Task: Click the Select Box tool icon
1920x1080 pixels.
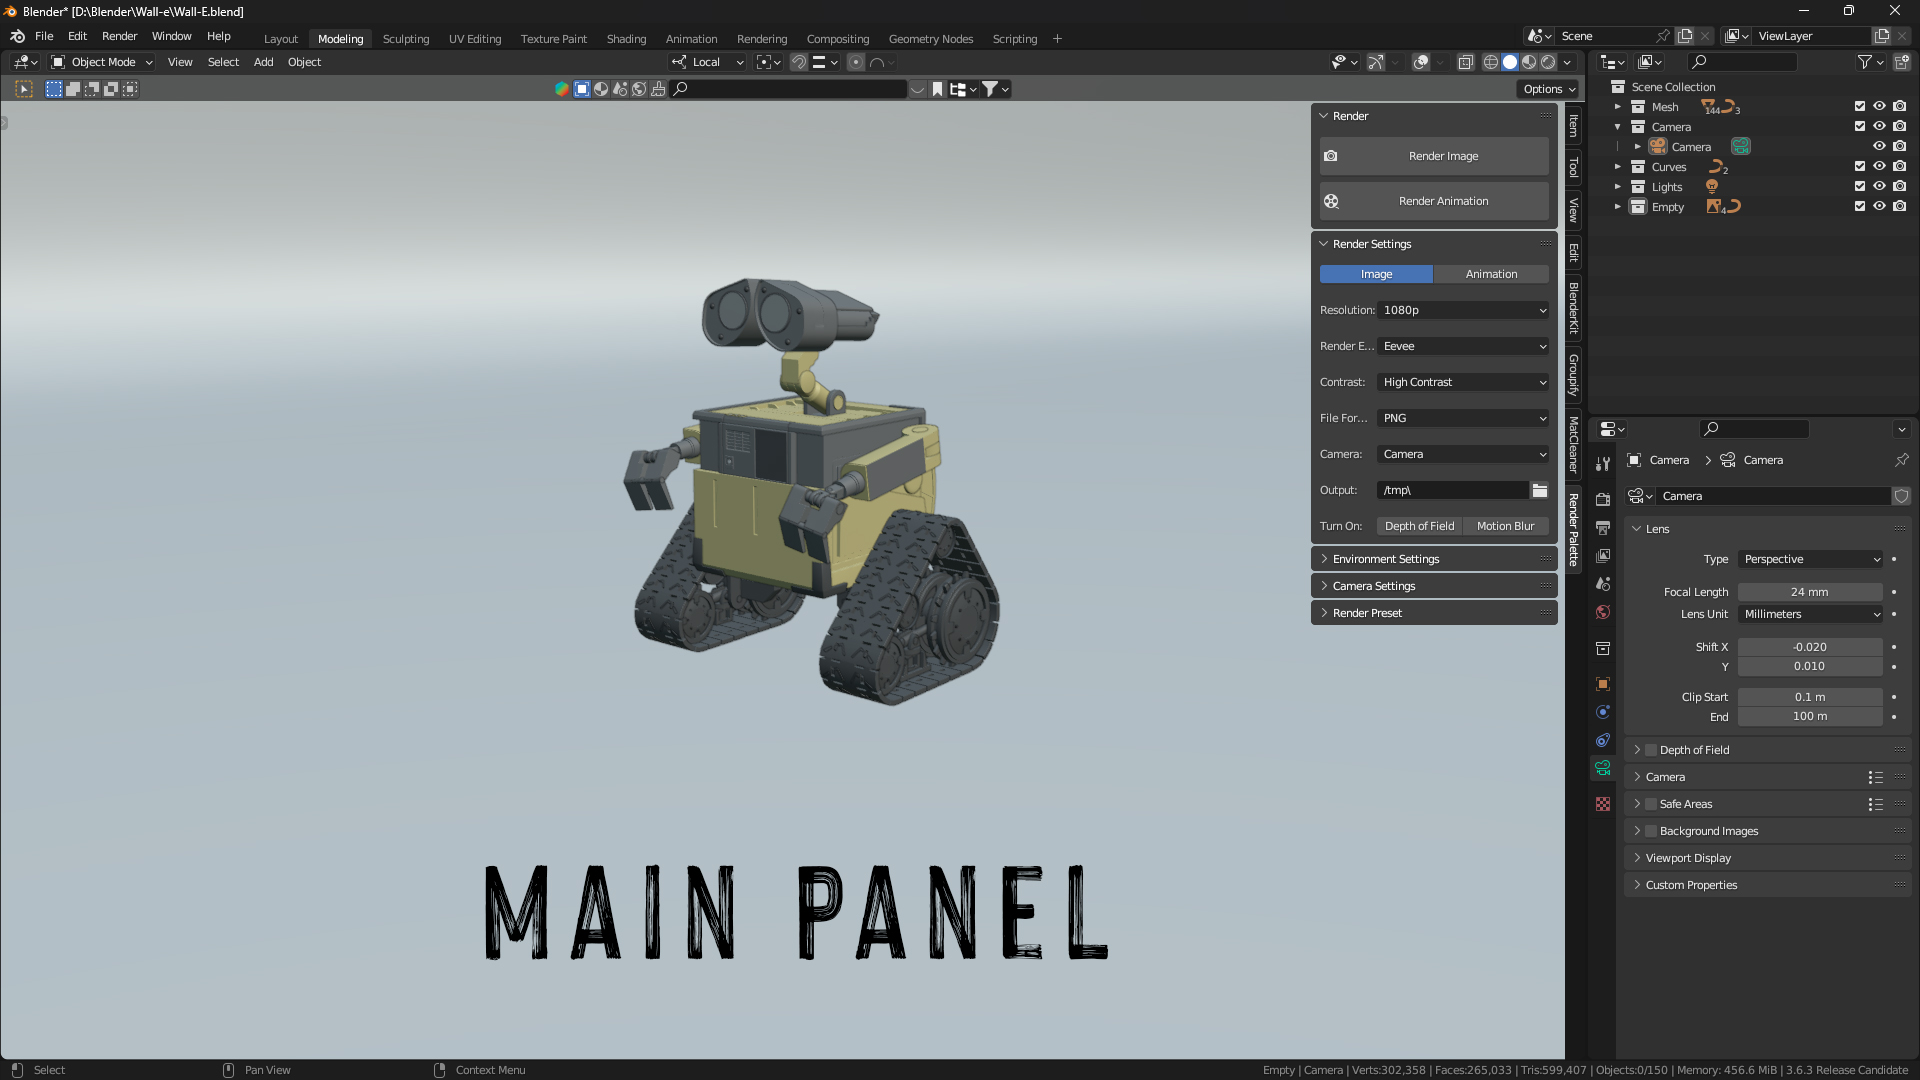Action: 24,89
